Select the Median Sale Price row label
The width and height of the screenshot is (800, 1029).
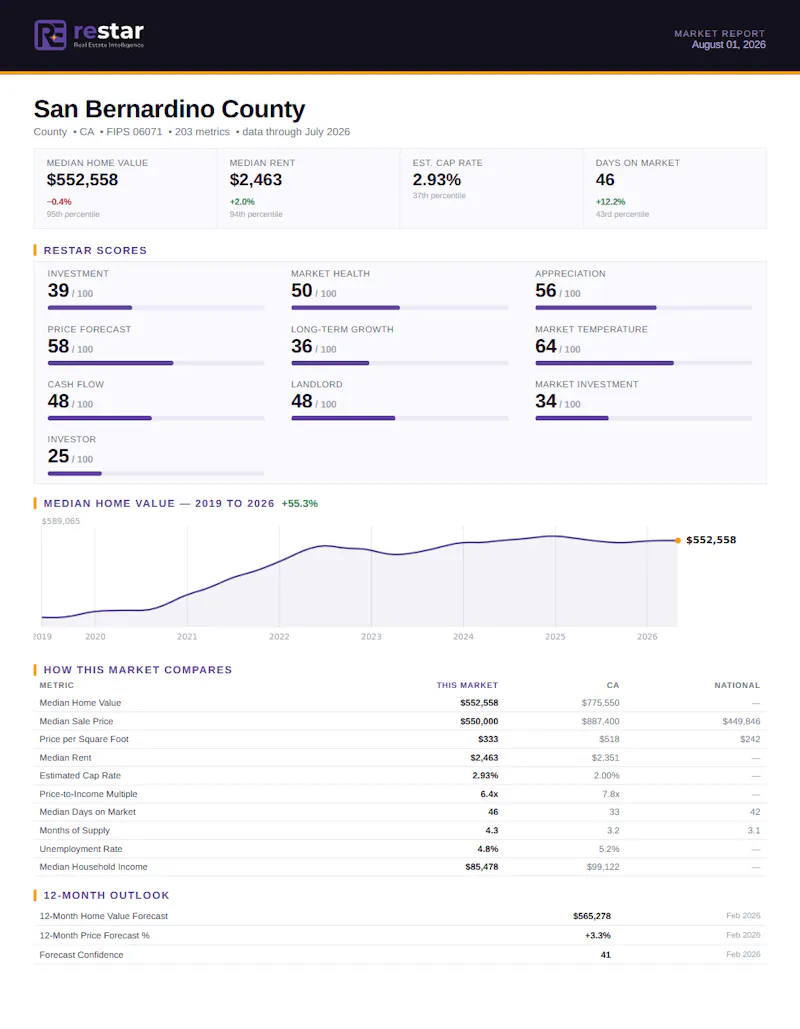coord(76,721)
